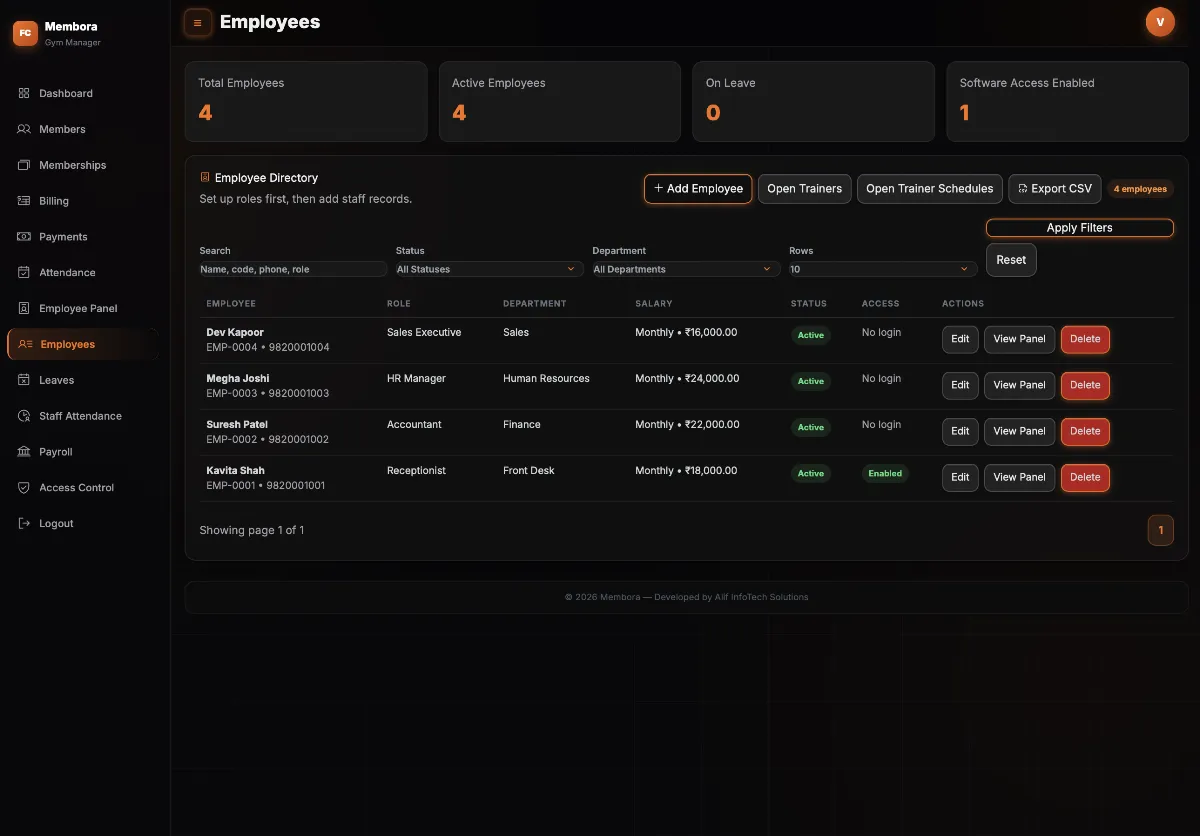Open Dashboard from the sidebar
Screen dimensions: 1200x836
coord(82,93)
